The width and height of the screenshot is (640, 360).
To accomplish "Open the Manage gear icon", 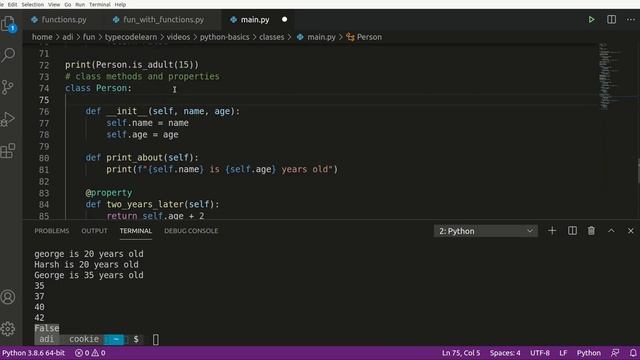I will pos(8,329).
